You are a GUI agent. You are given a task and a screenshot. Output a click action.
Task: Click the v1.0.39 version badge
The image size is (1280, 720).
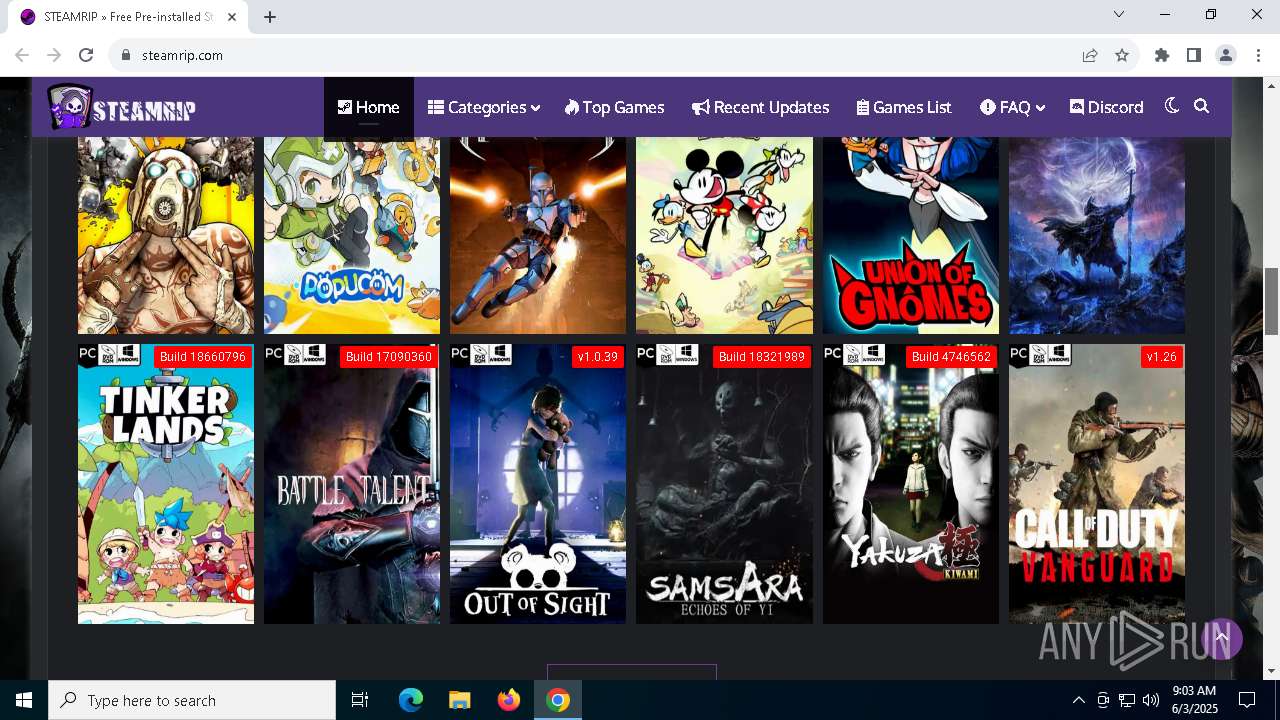(598, 357)
